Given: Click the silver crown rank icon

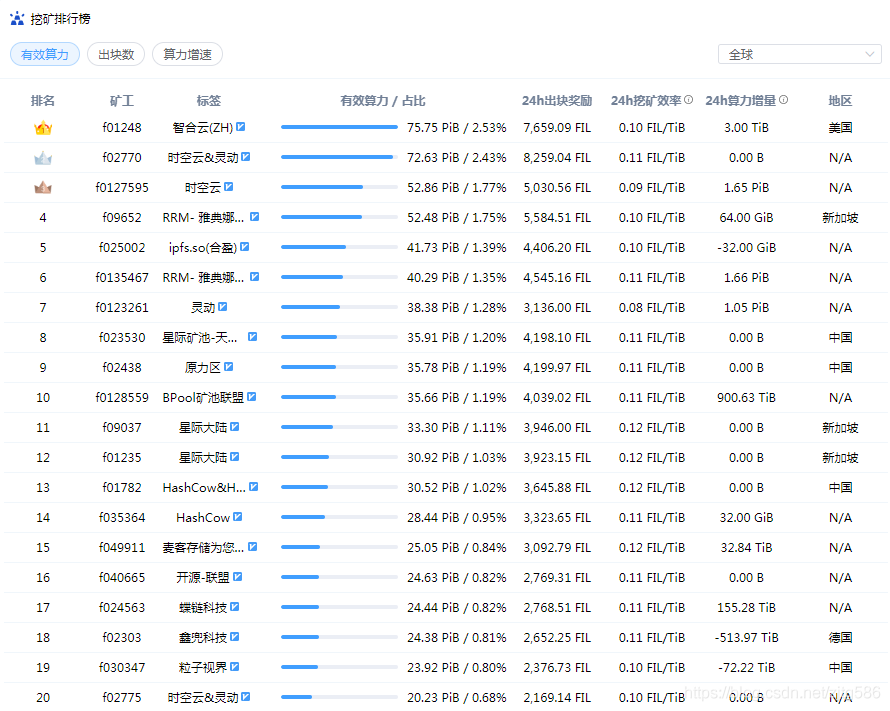Looking at the screenshot, I should point(43,158).
